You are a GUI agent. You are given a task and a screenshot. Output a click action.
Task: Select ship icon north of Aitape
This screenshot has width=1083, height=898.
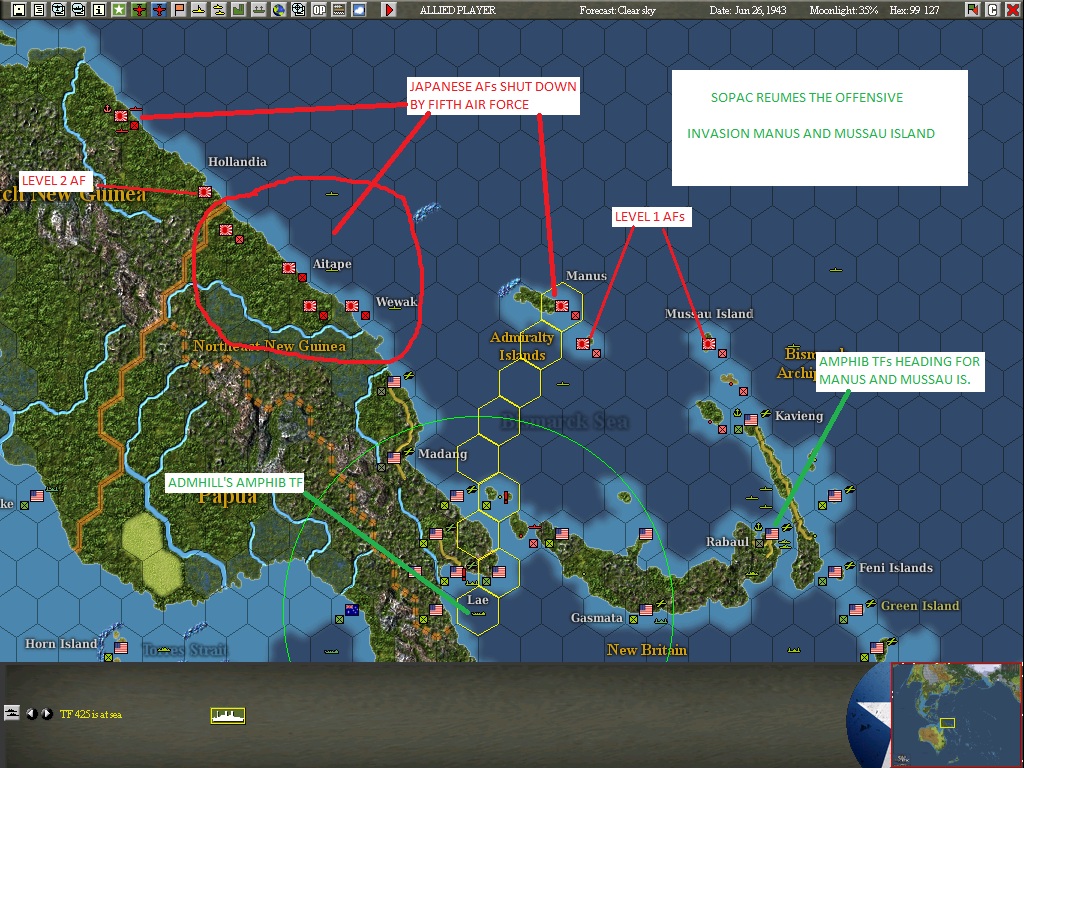pos(332,194)
